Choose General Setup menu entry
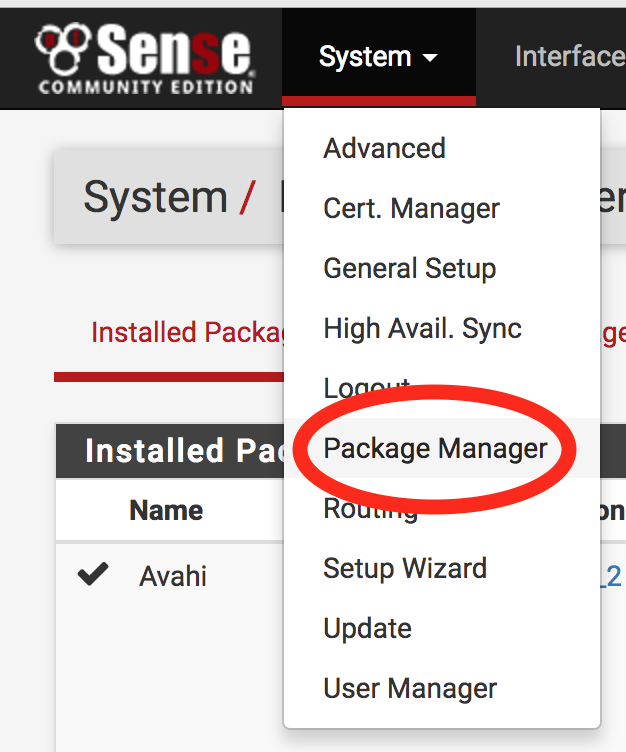Image resolution: width=626 pixels, height=752 pixels. [409, 269]
